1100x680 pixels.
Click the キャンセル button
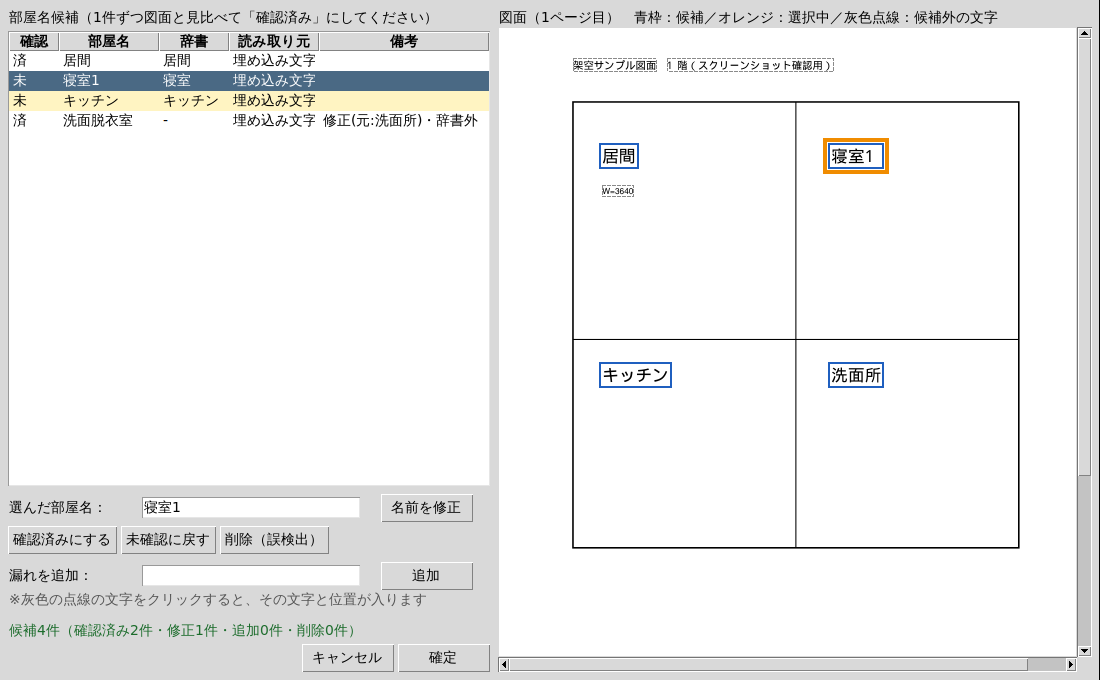tap(347, 658)
